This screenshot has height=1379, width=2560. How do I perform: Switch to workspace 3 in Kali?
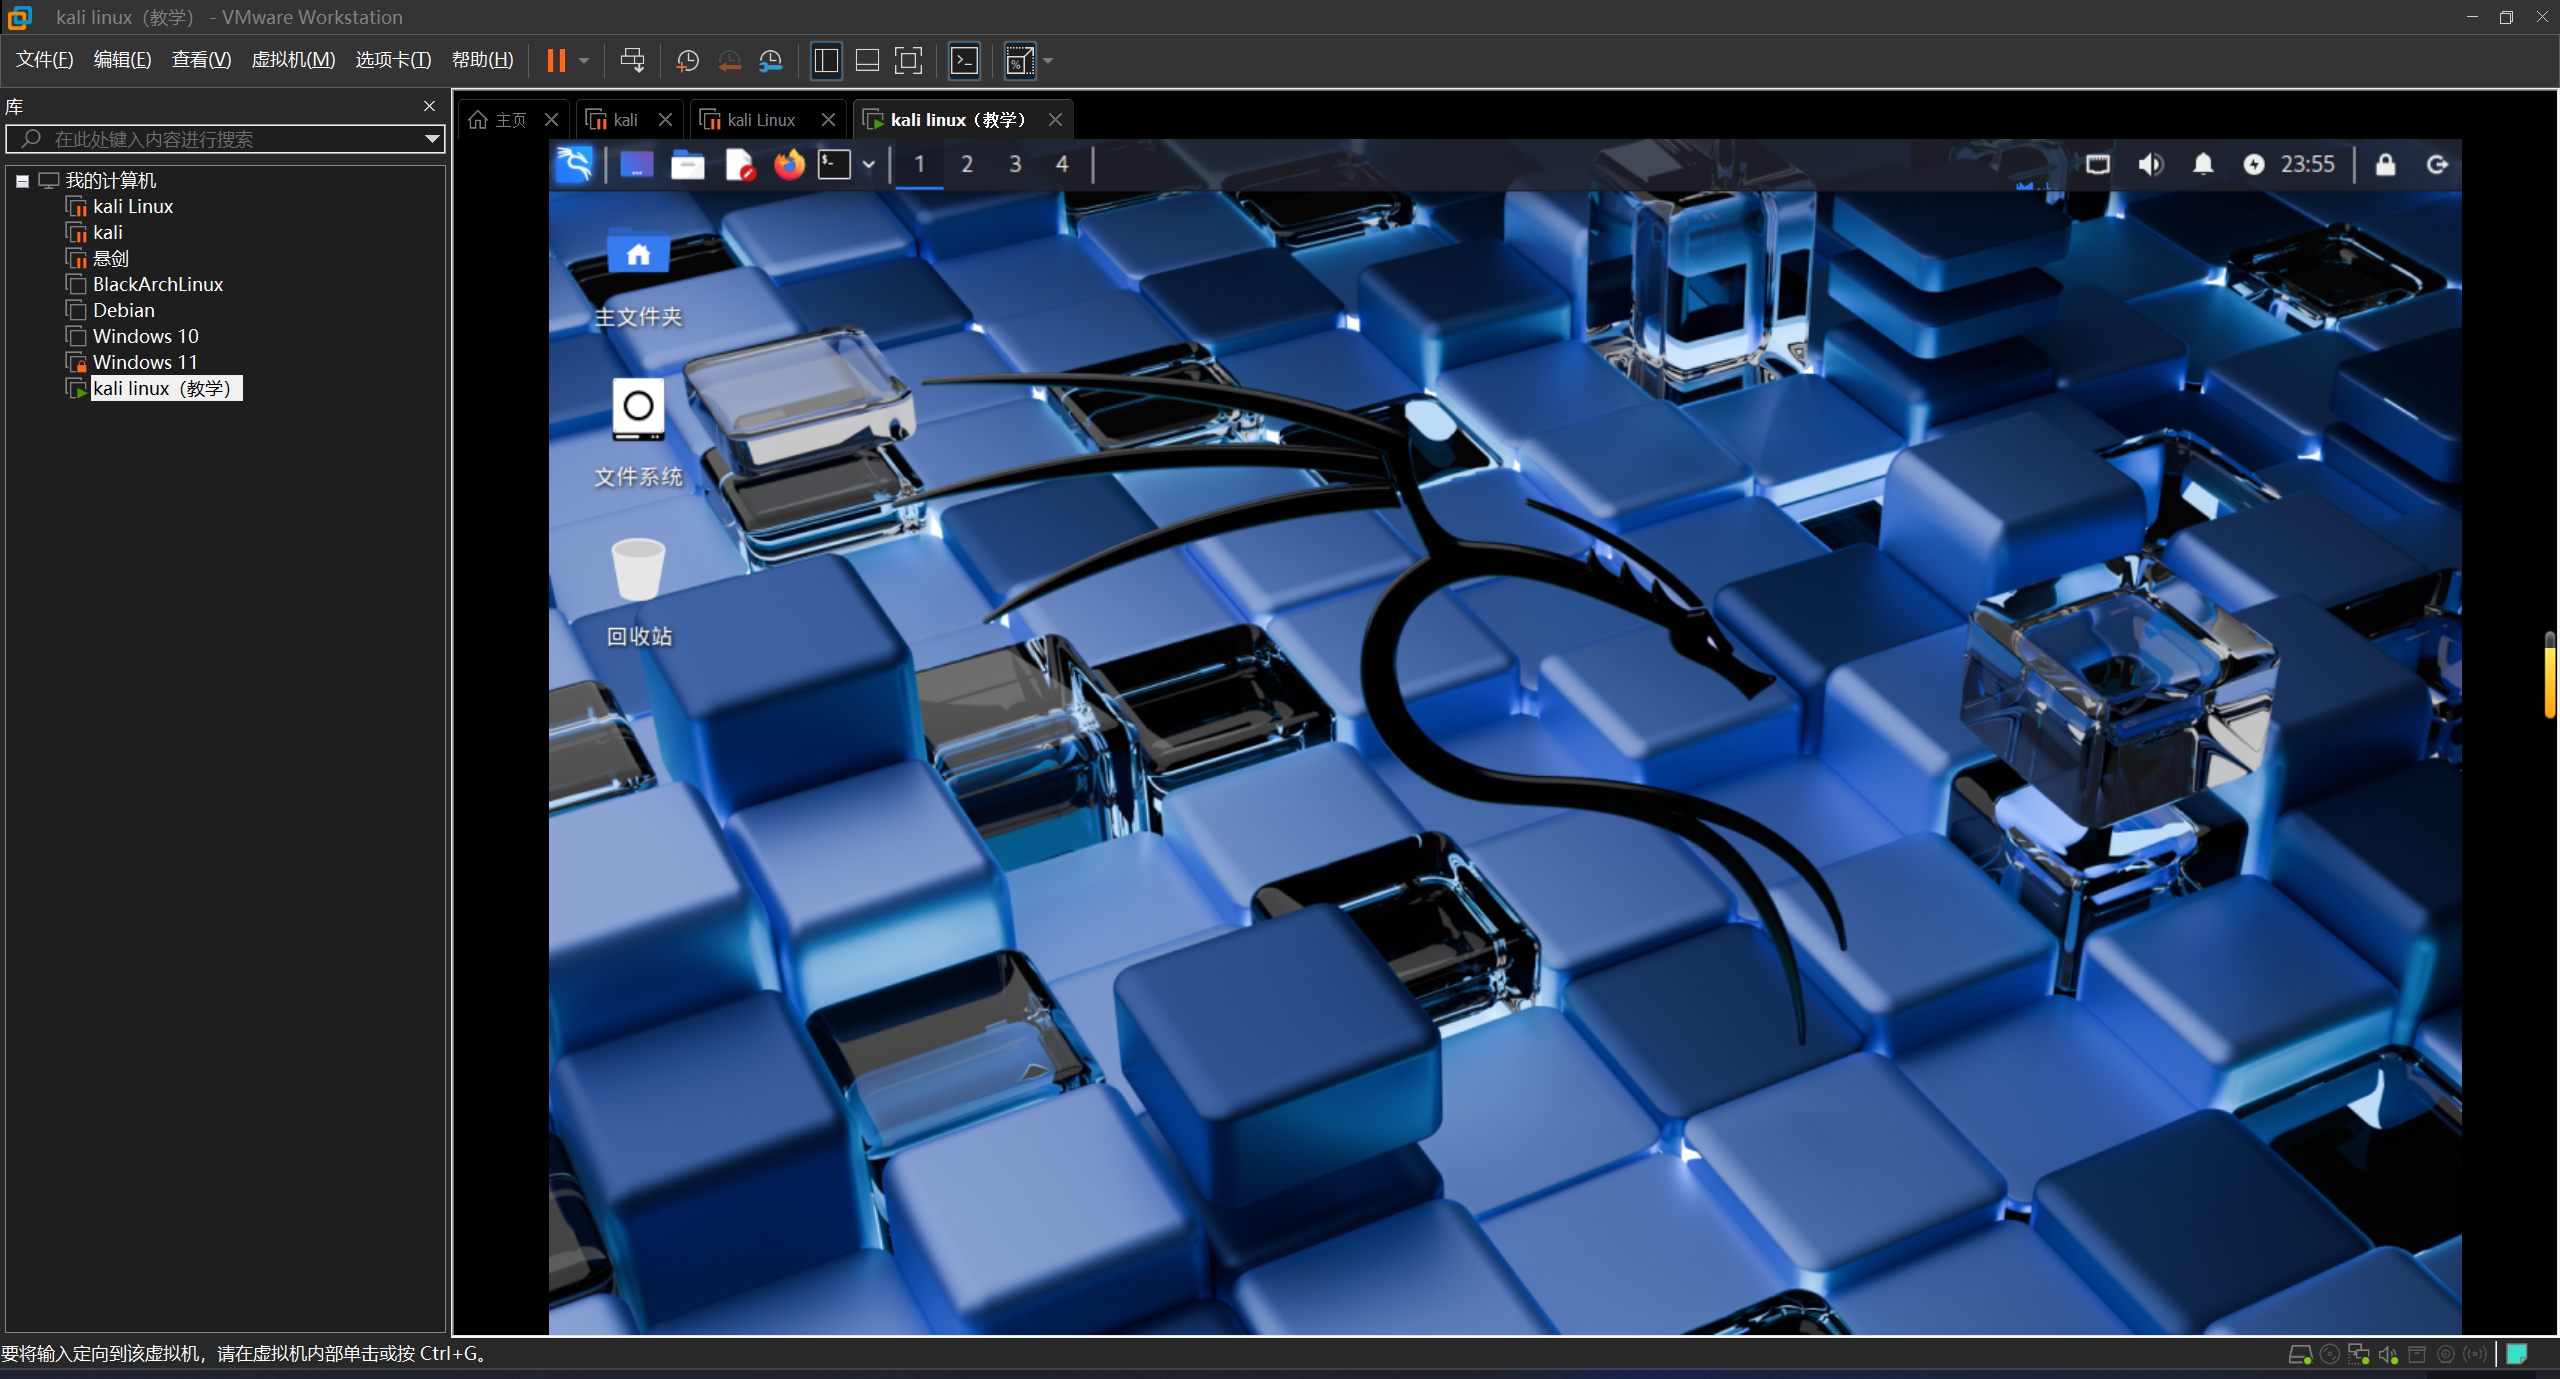pos(1015,164)
